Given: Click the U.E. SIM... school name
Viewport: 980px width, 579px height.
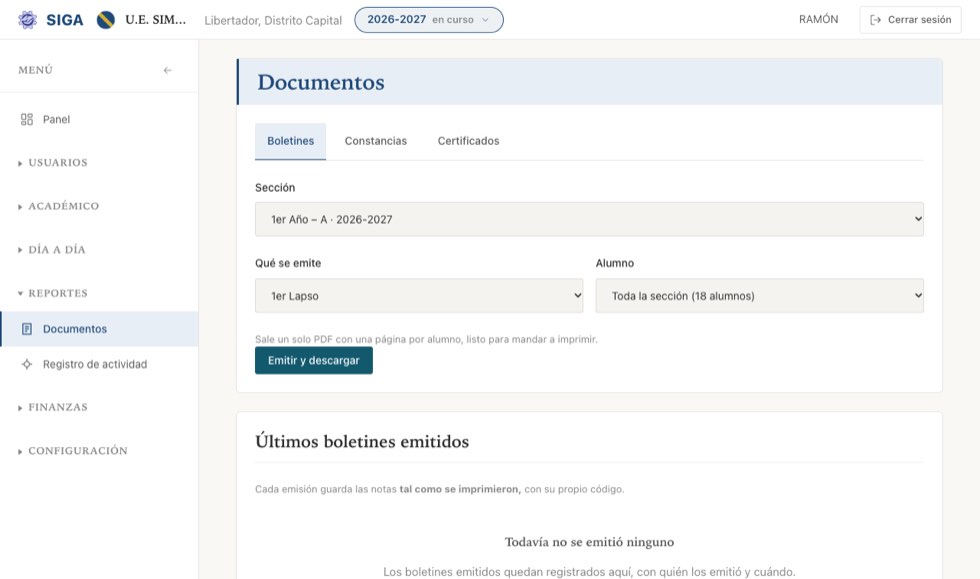Looking at the screenshot, I should pos(156,20).
